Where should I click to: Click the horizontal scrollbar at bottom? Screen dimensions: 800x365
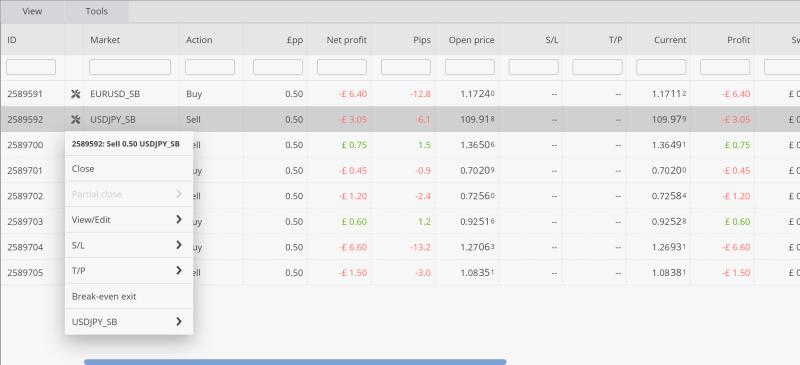click(x=295, y=362)
